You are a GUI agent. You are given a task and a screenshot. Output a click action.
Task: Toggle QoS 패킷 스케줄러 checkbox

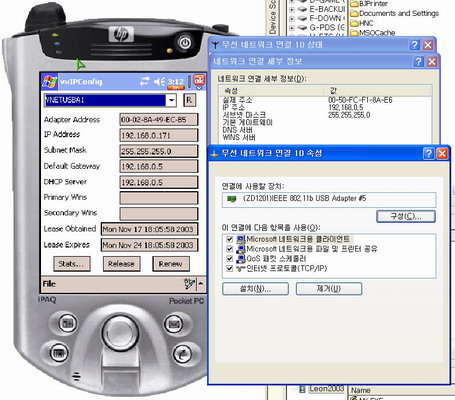(x=229, y=258)
